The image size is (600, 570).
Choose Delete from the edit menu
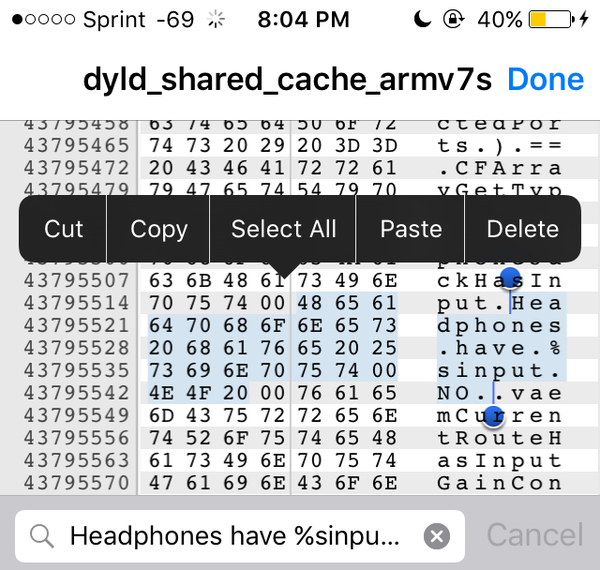(523, 229)
